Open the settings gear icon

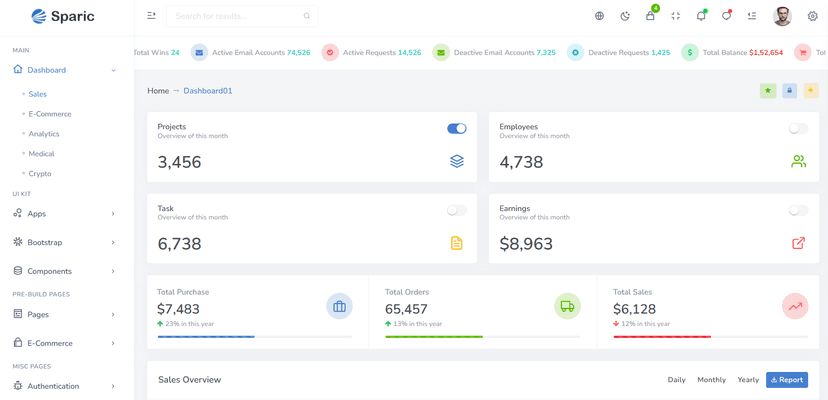(x=813, y=16)
